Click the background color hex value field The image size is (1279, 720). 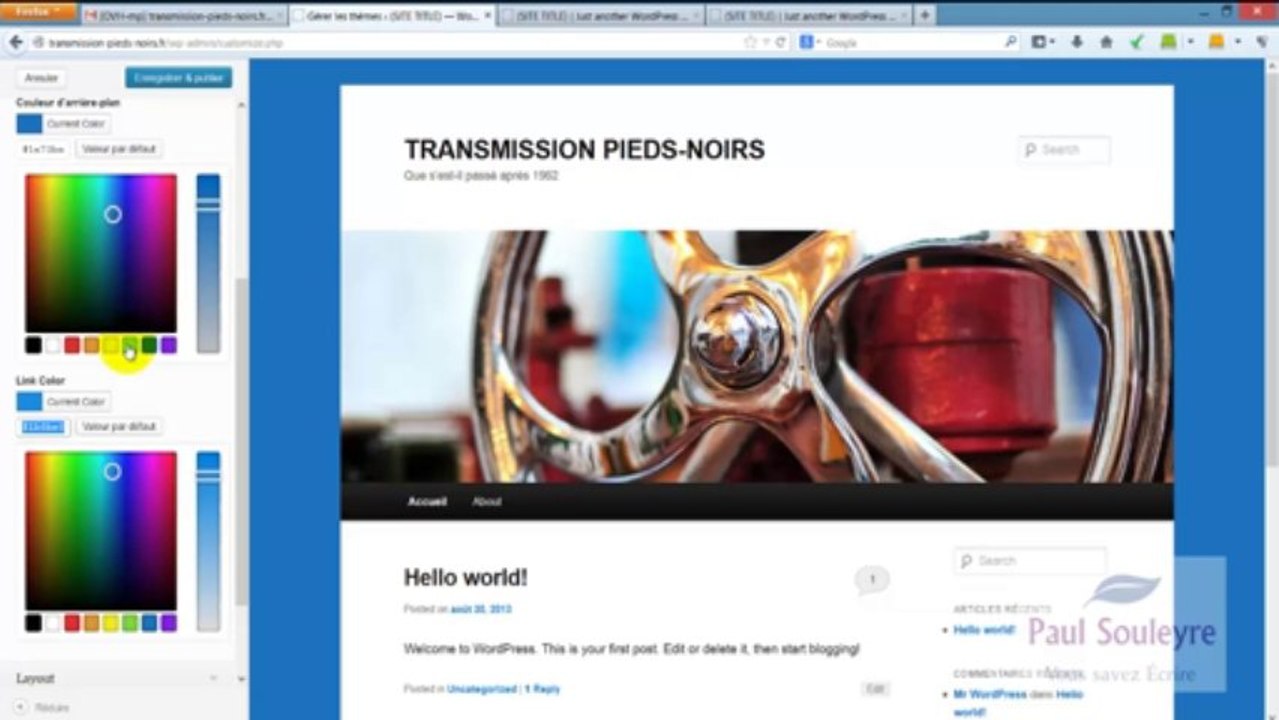[44, 149]
